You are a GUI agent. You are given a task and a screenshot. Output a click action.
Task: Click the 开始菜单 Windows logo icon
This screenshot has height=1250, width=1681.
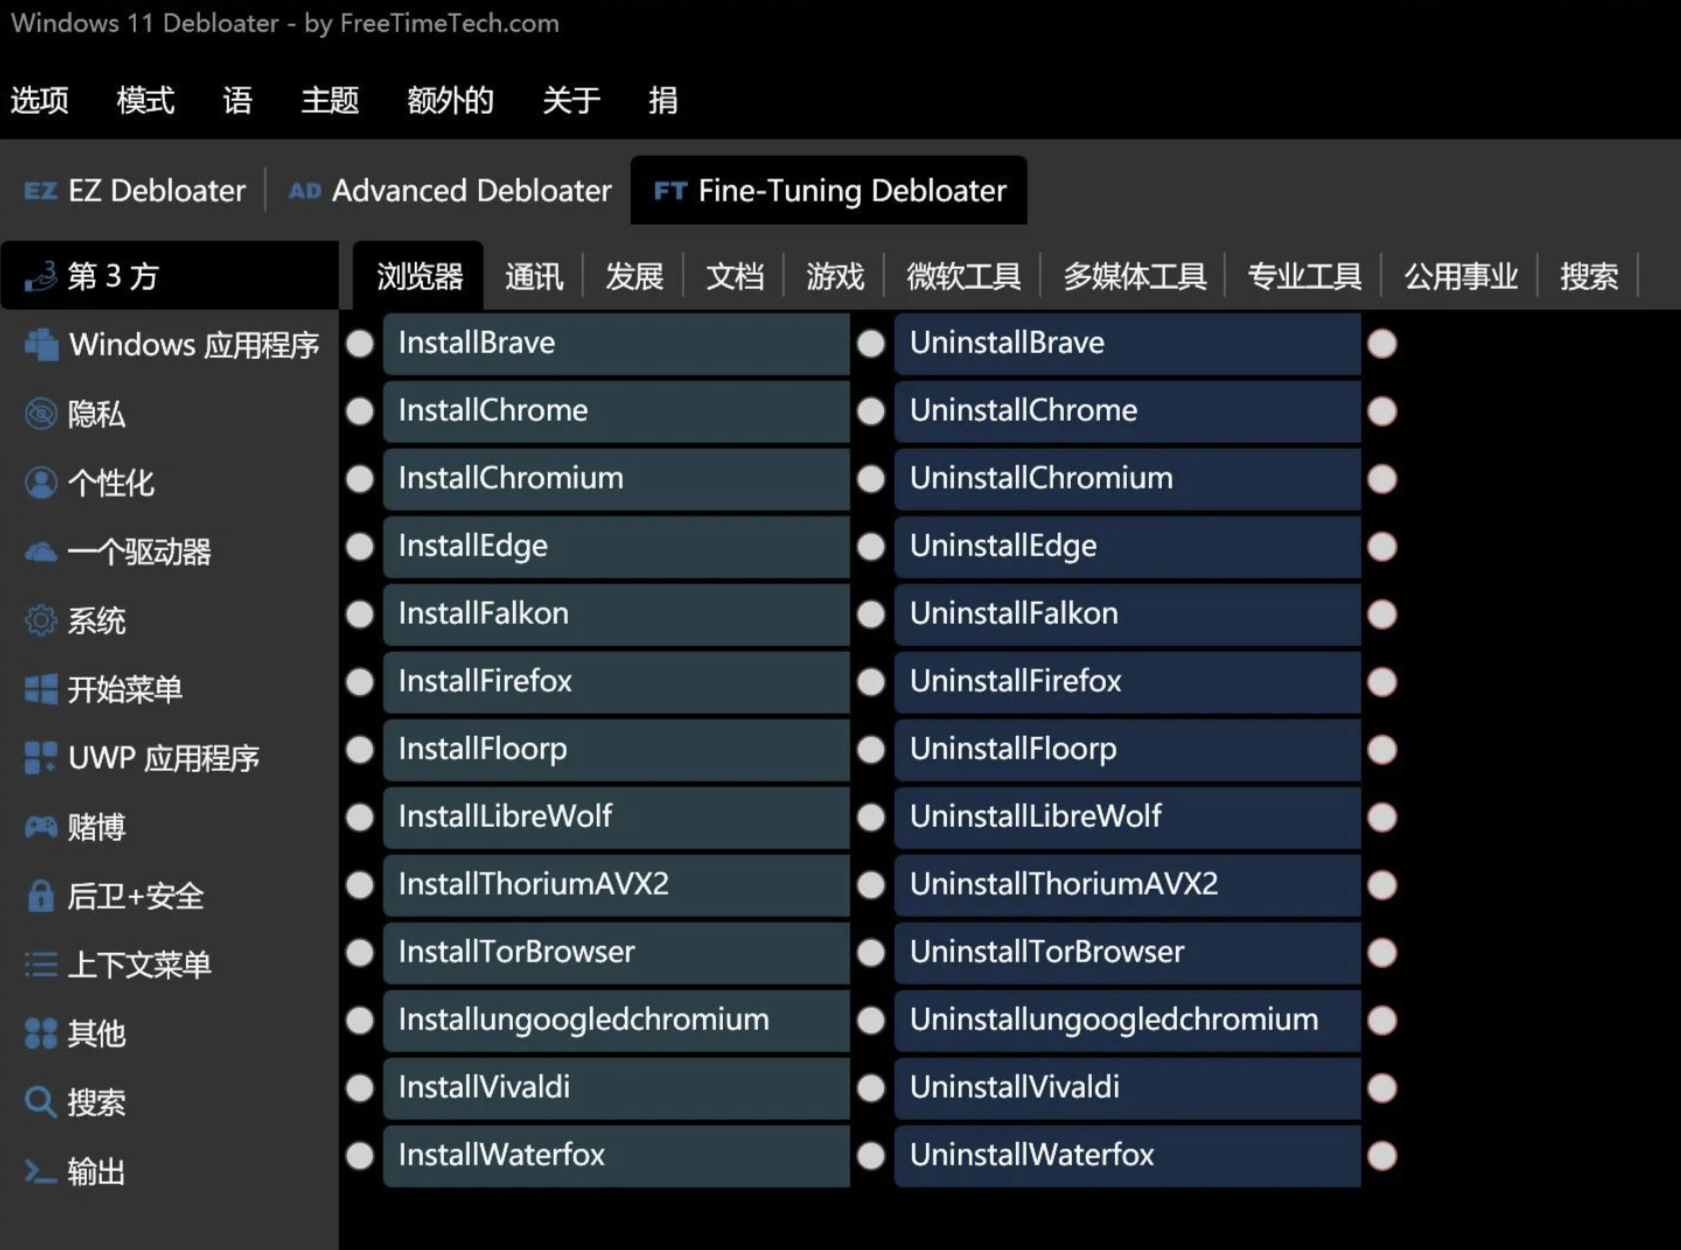pyautogui.click(x=41, y=689)
